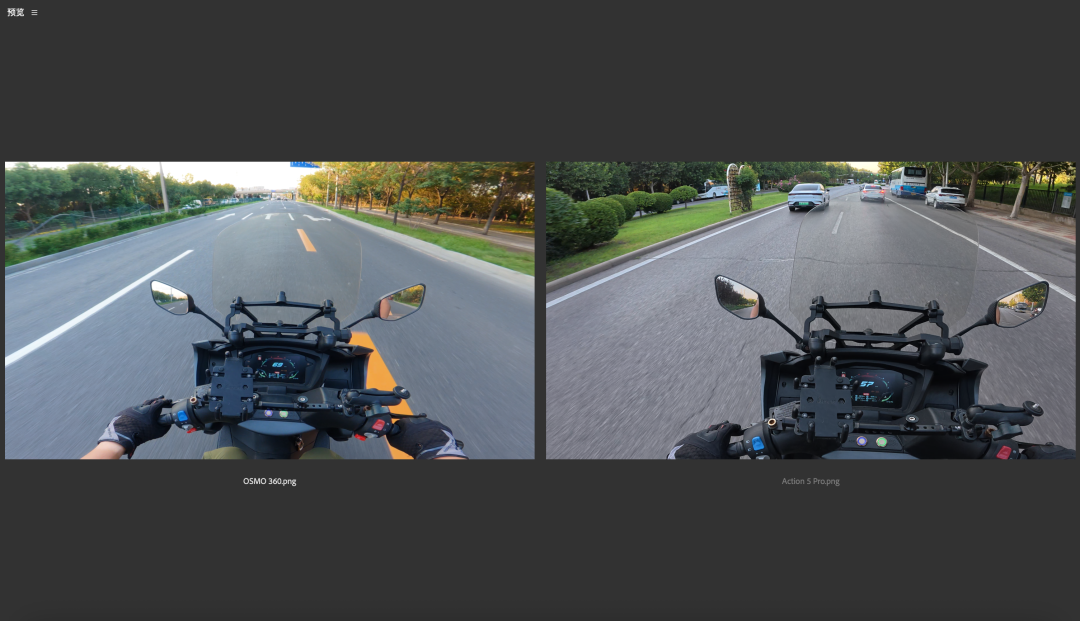Click the right mirror in Action 5 Pro image
The image size is (1080, 621).
click(x=1023, y=302)
